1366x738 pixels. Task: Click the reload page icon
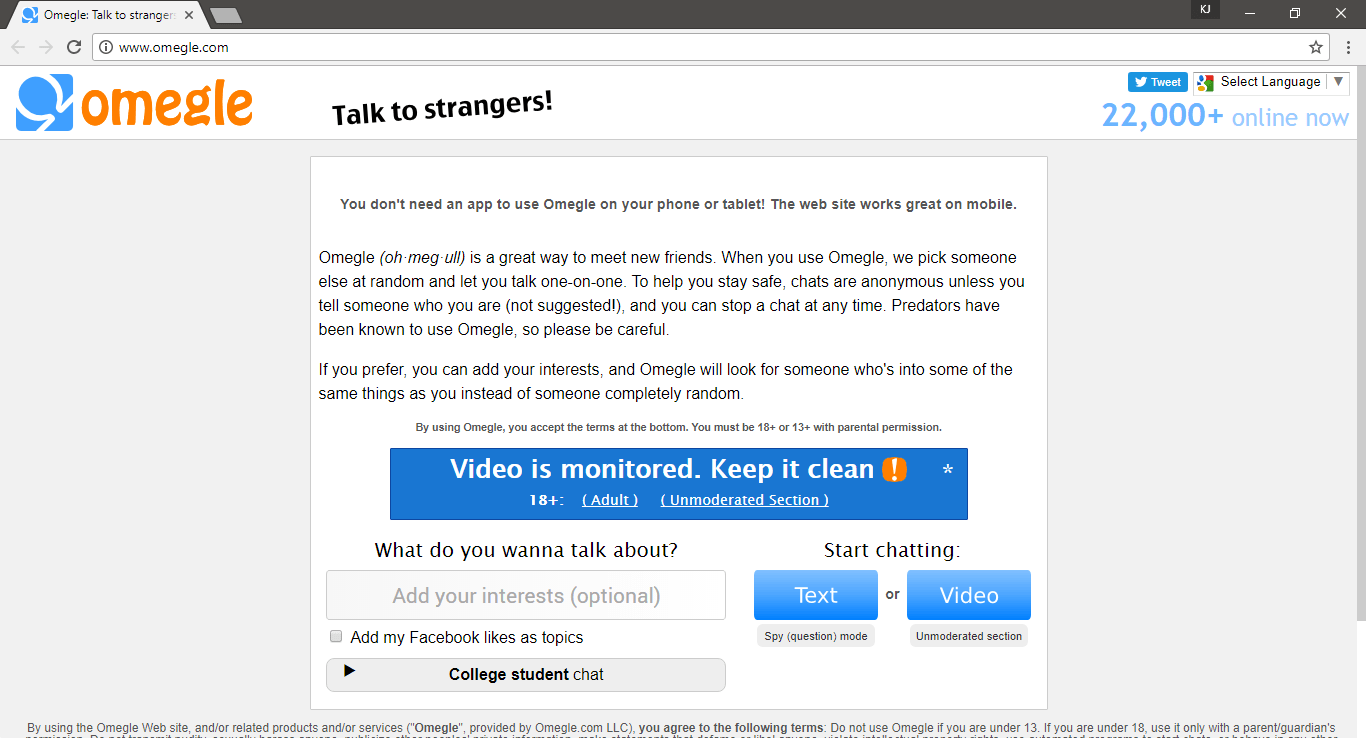tap(73, 46)
